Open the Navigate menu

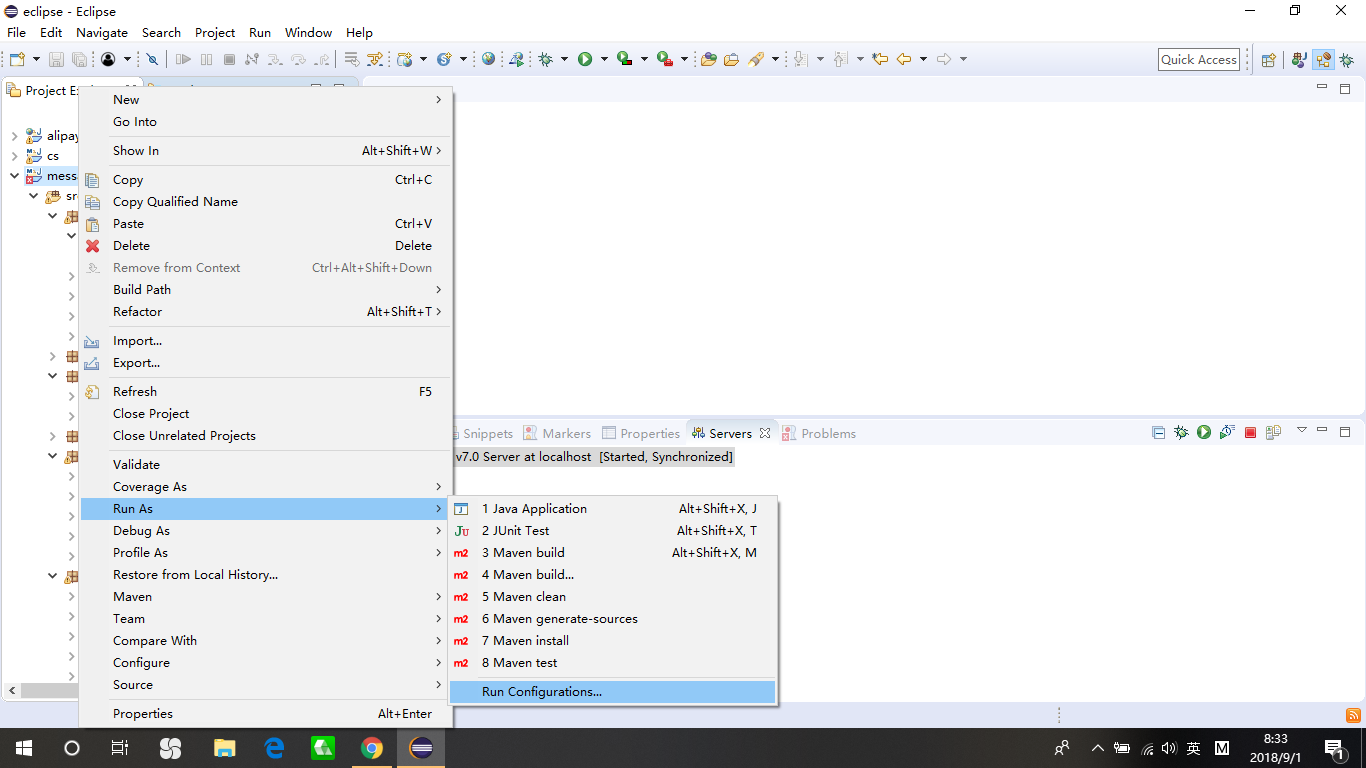(102, 32)
